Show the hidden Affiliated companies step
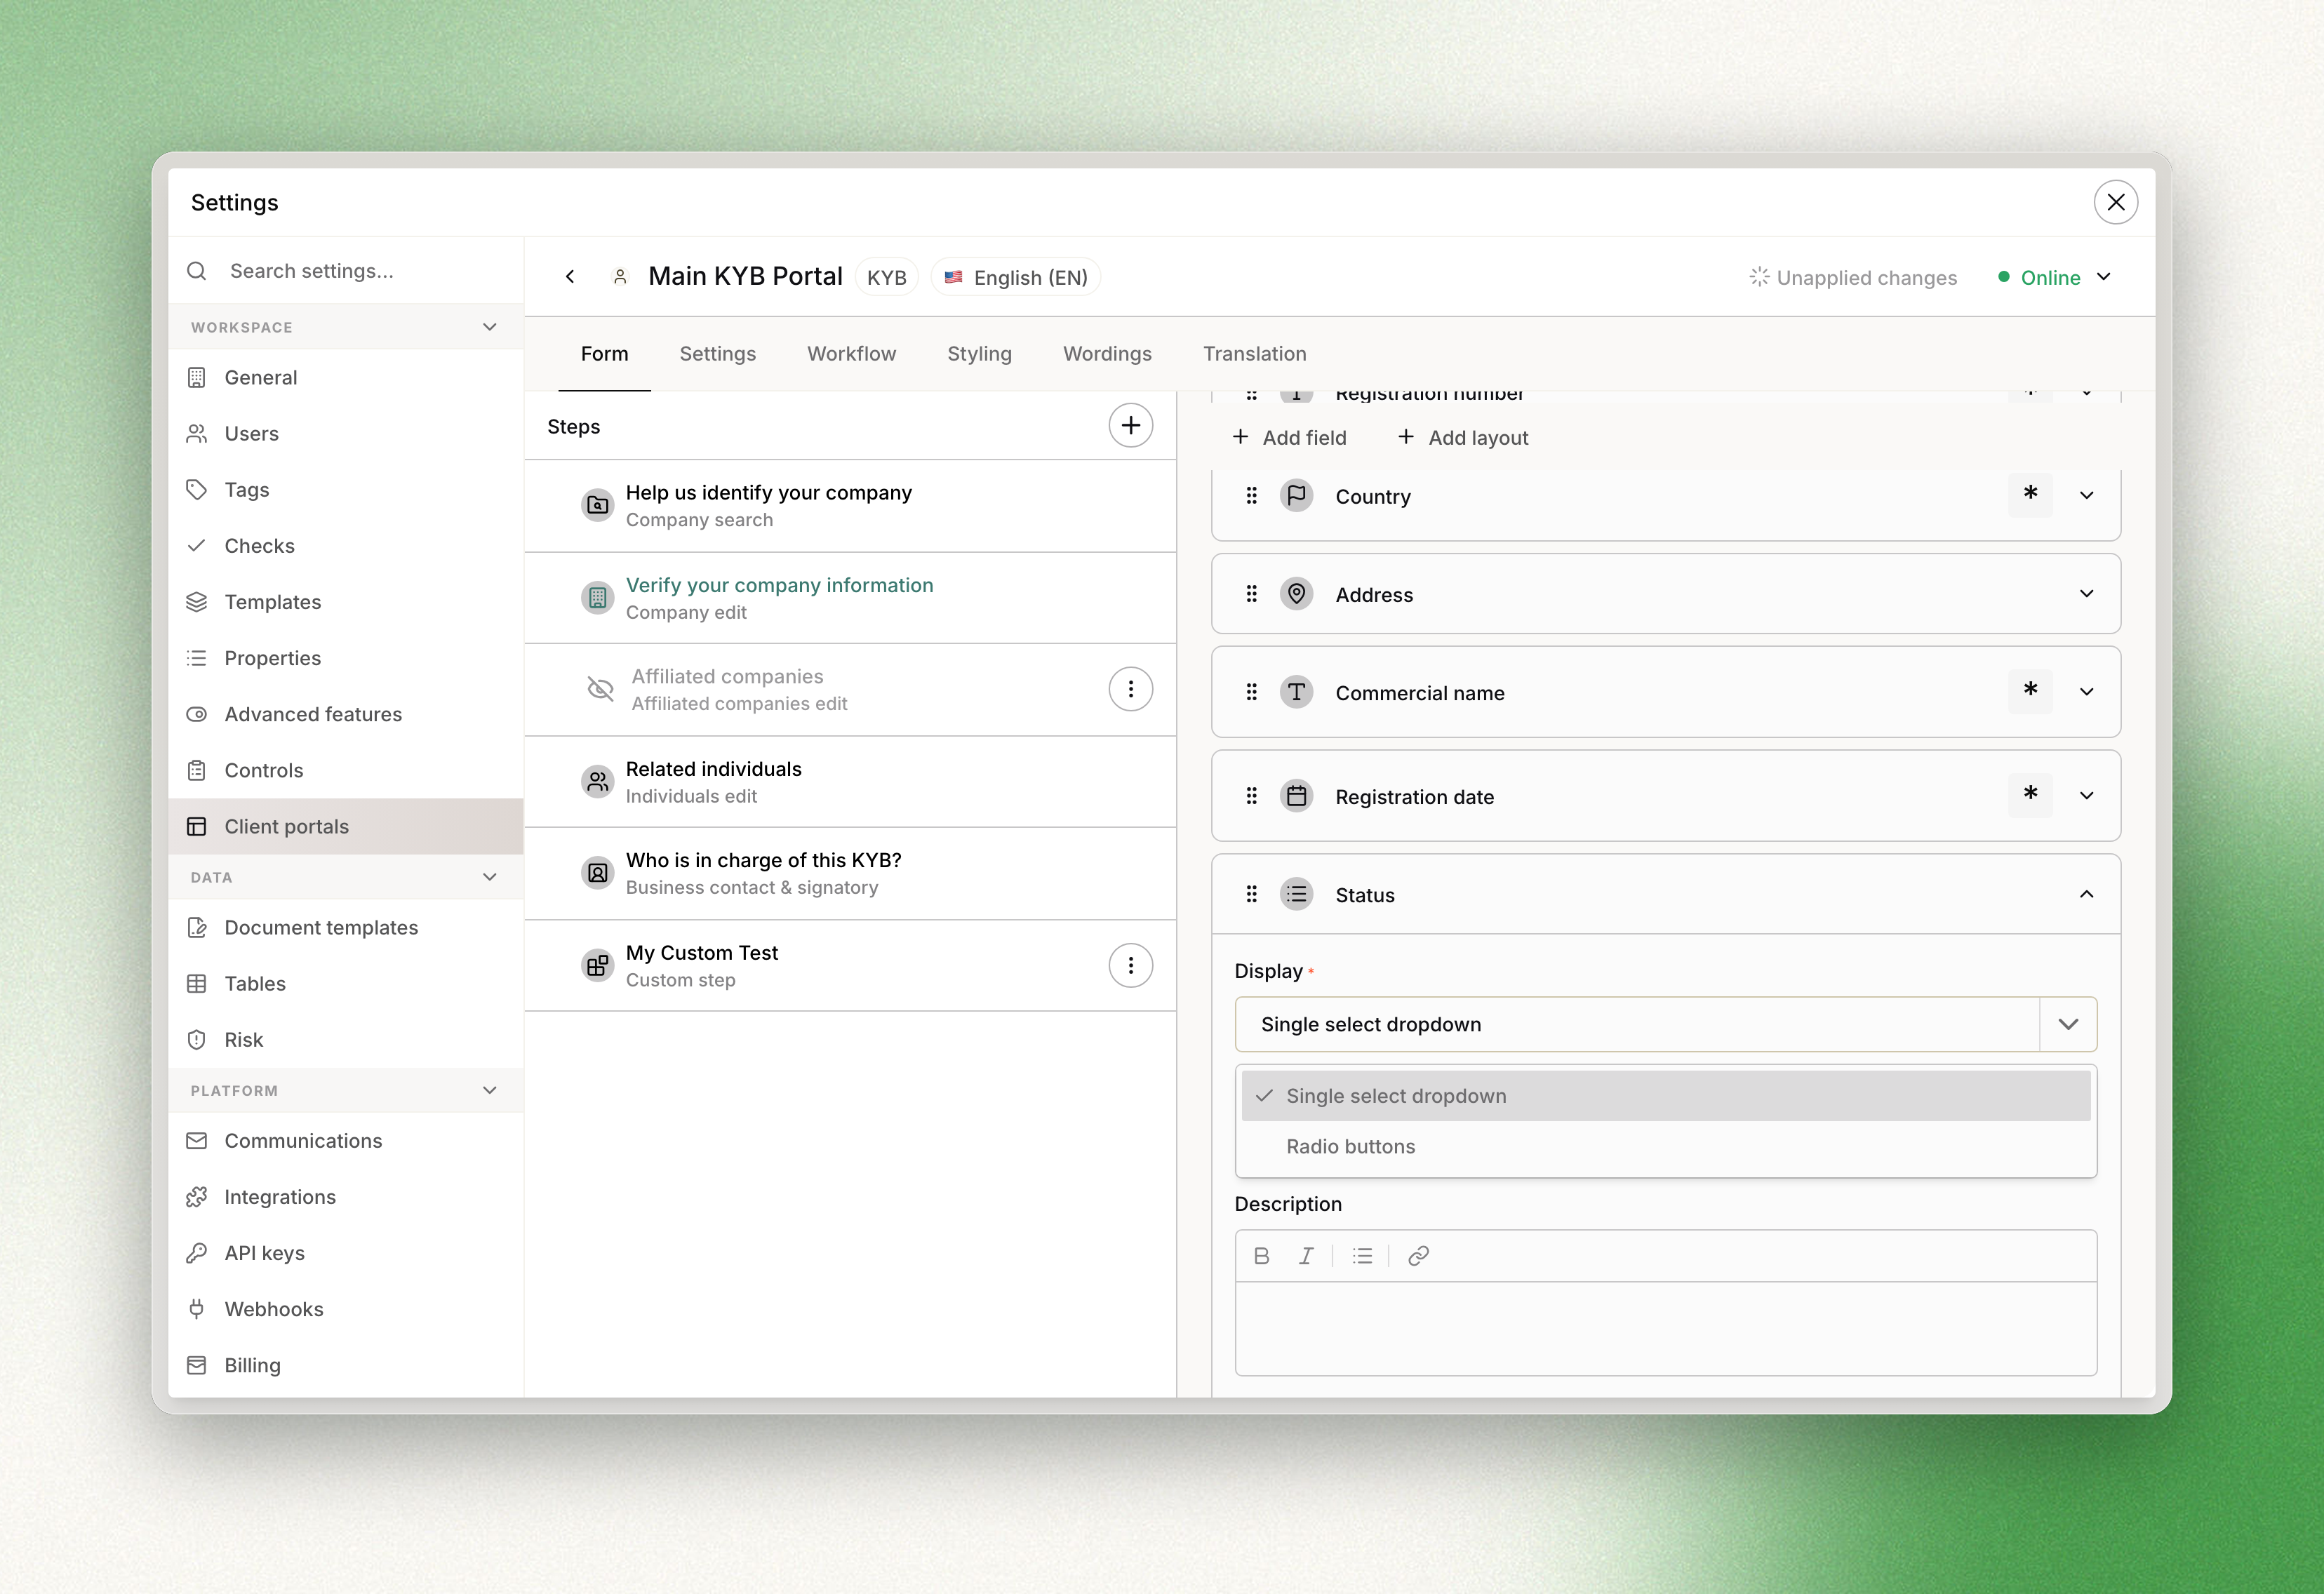The height and width of the screenshot is (1594, 2324). 600,689
